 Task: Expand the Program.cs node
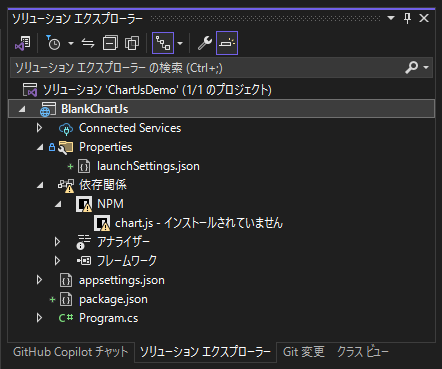tap(39, 318)
